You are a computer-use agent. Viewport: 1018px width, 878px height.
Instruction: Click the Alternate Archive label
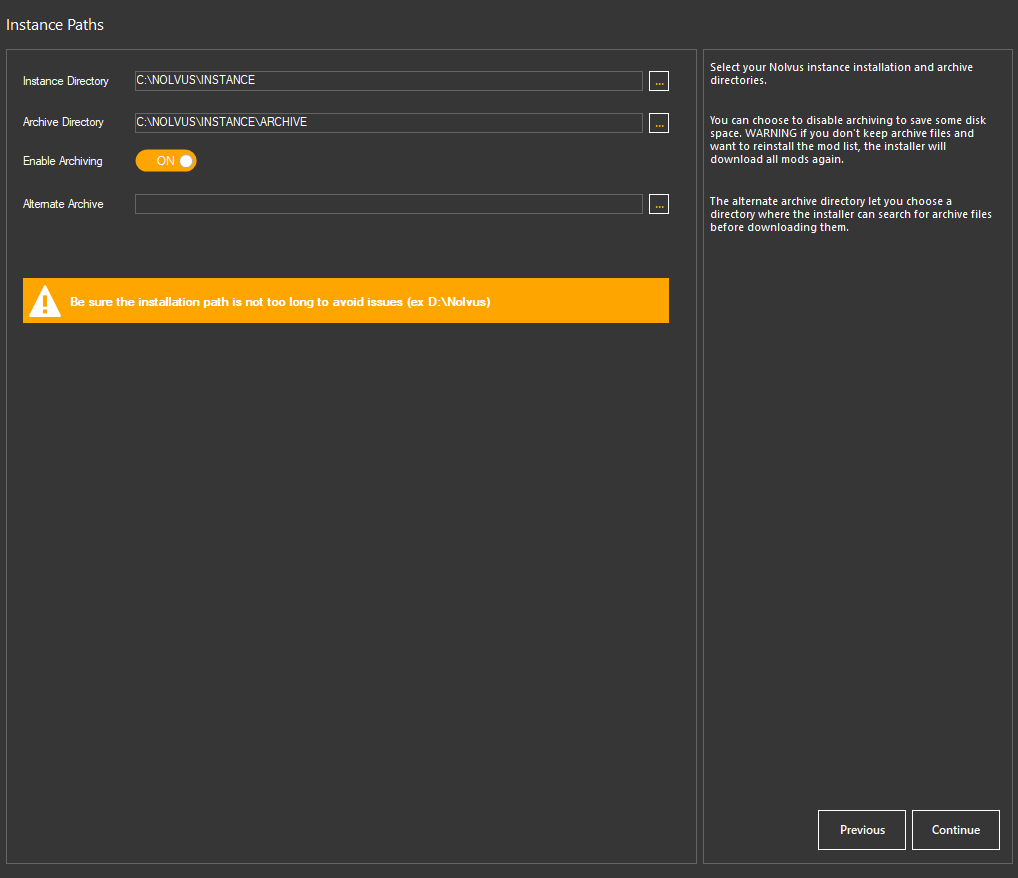63,204
